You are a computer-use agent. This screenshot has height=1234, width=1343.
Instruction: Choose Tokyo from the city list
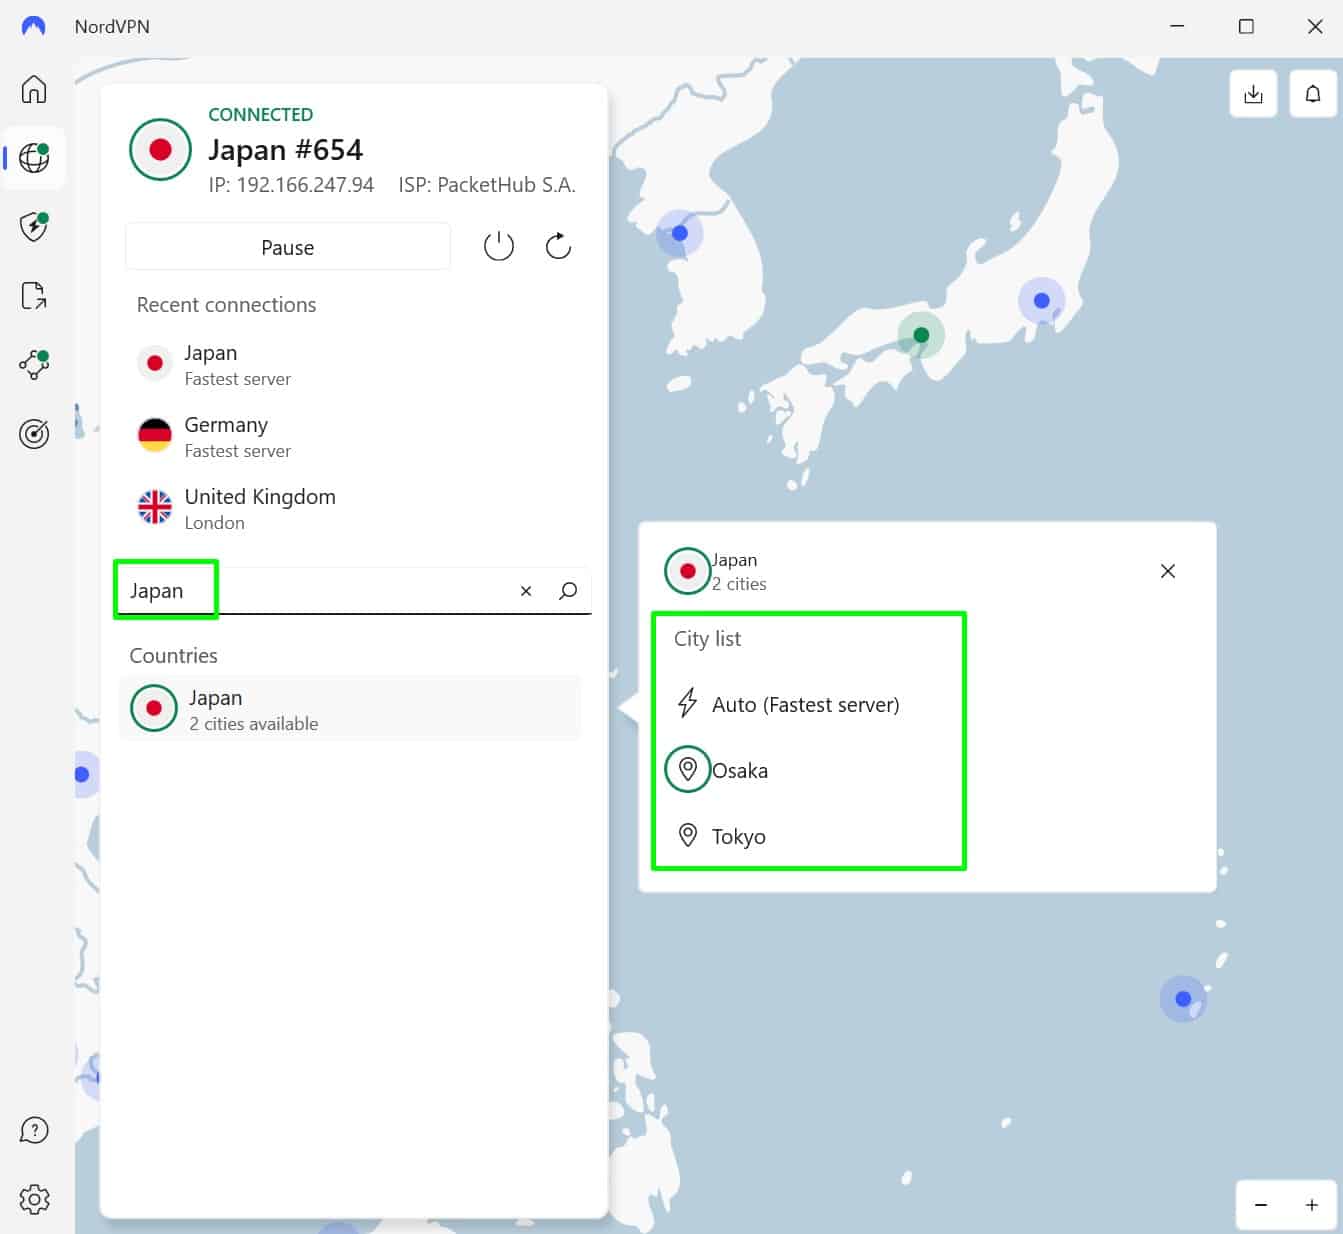[720, 836]
